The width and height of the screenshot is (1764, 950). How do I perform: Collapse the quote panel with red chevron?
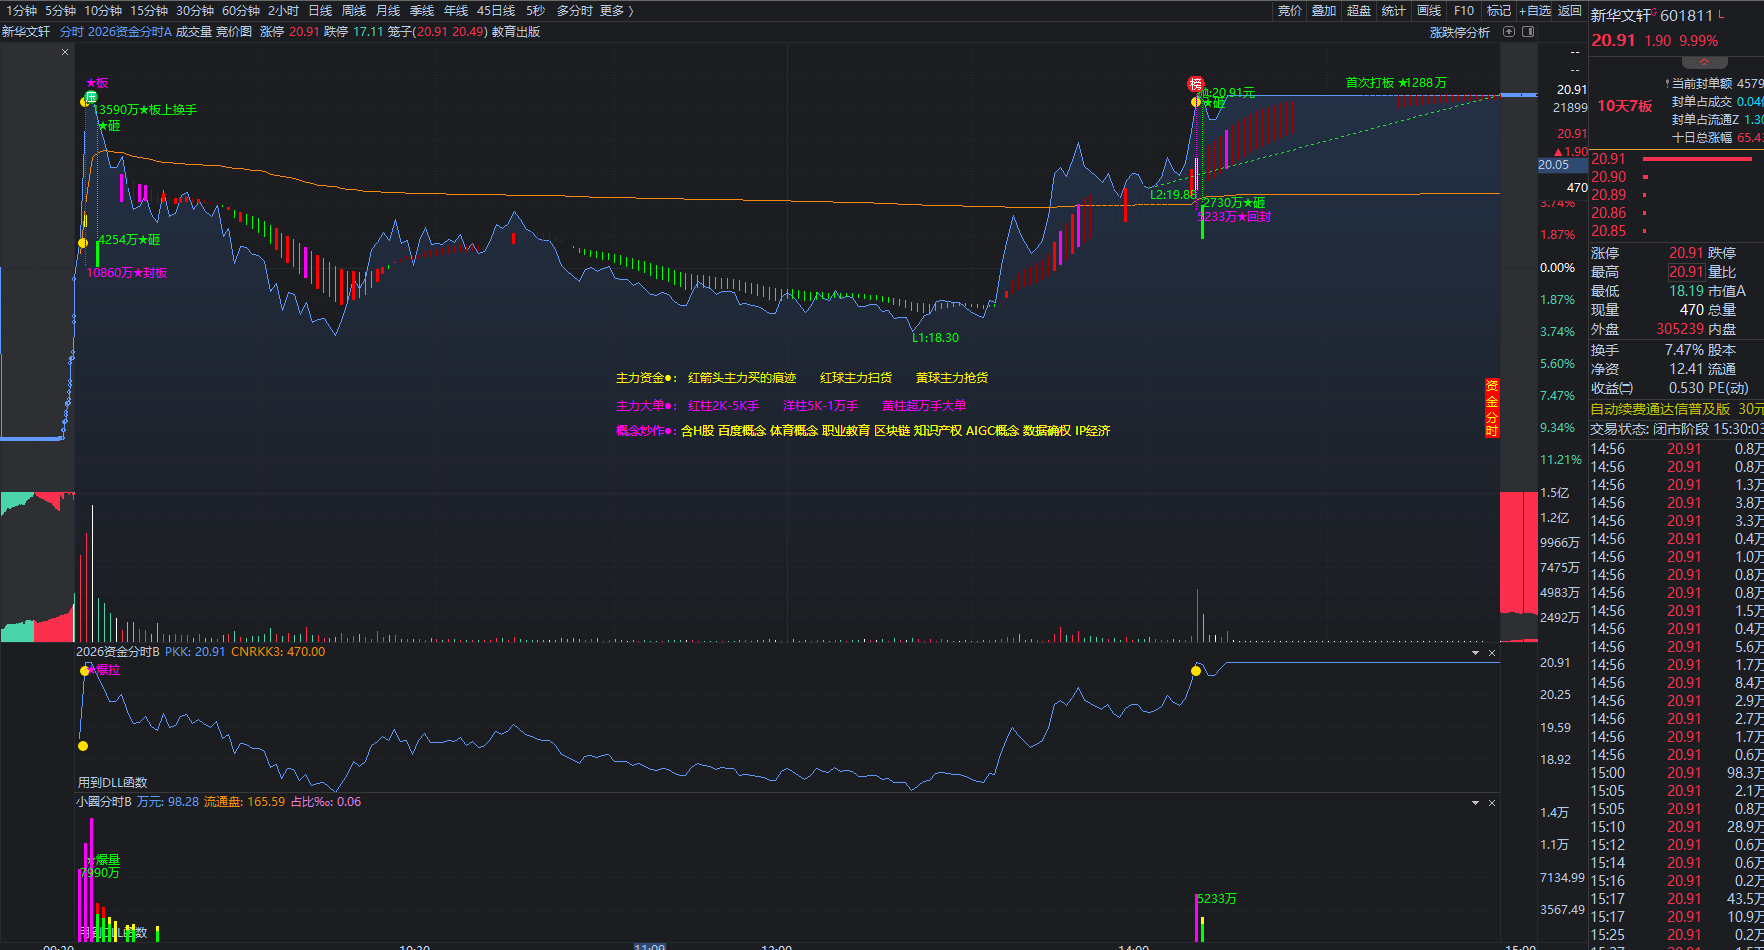(x=1705, y=62)
